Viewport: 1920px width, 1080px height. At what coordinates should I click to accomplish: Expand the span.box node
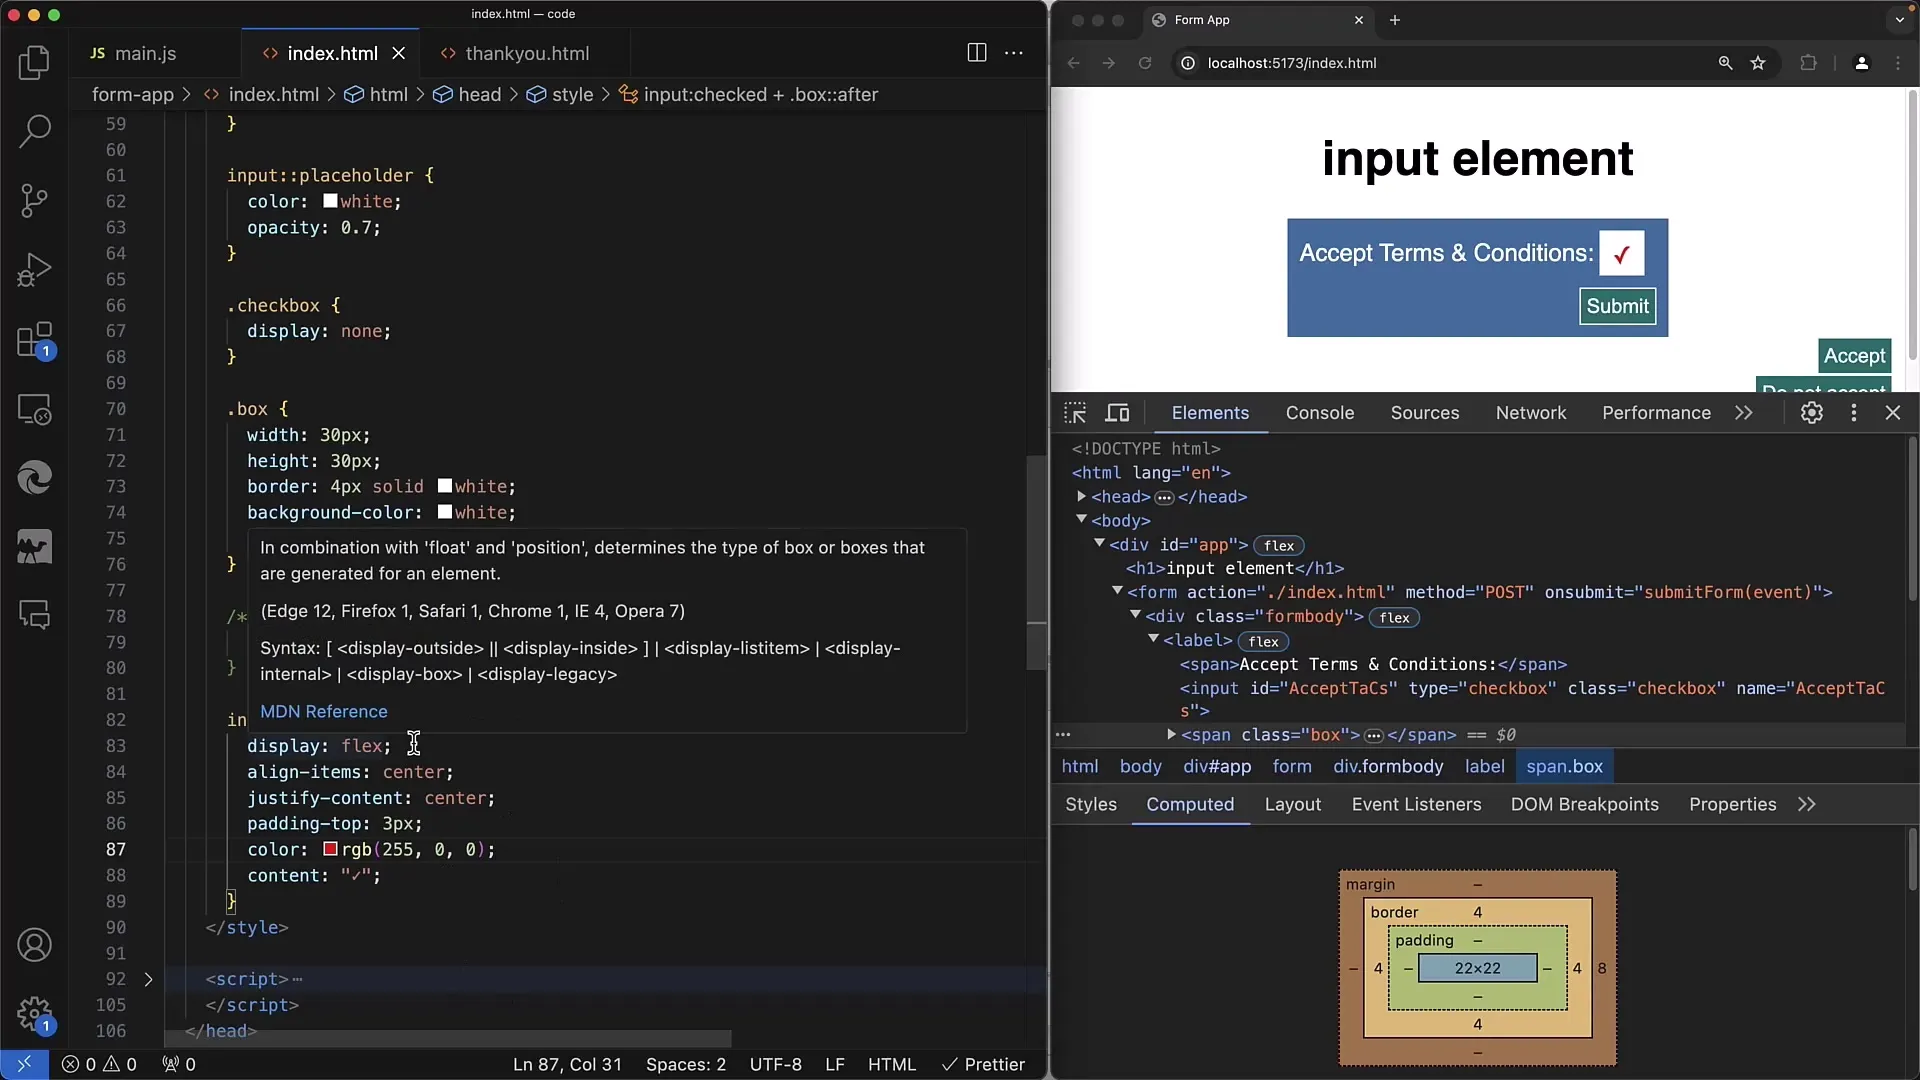pos(1171,735)
